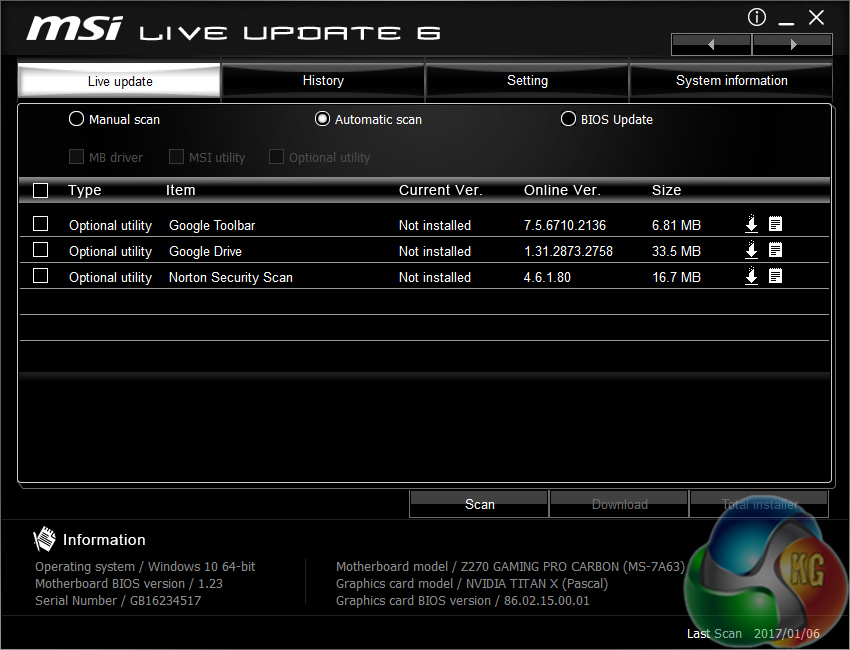The width and height of the screenshot is (850, 650).
Task: Click the Motherboard BIOS version line
Action: [129, 583]
